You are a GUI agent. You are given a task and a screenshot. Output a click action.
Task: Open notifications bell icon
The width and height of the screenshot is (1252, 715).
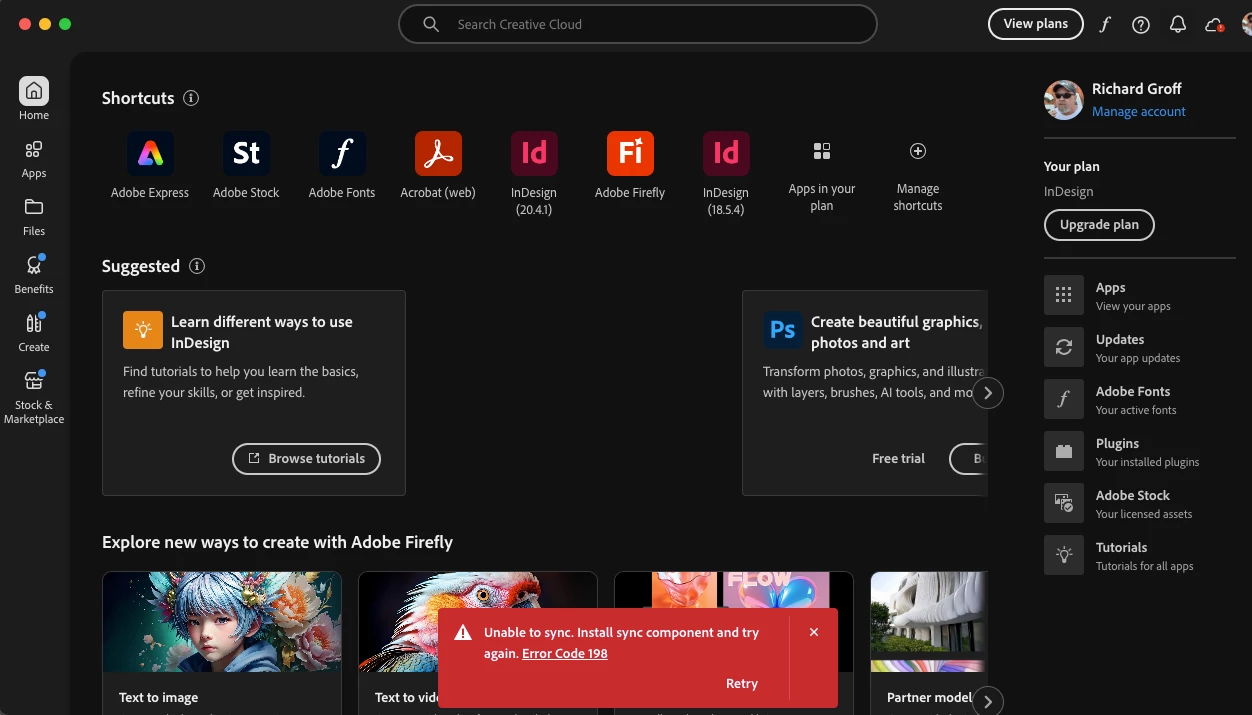[1178, 24]
